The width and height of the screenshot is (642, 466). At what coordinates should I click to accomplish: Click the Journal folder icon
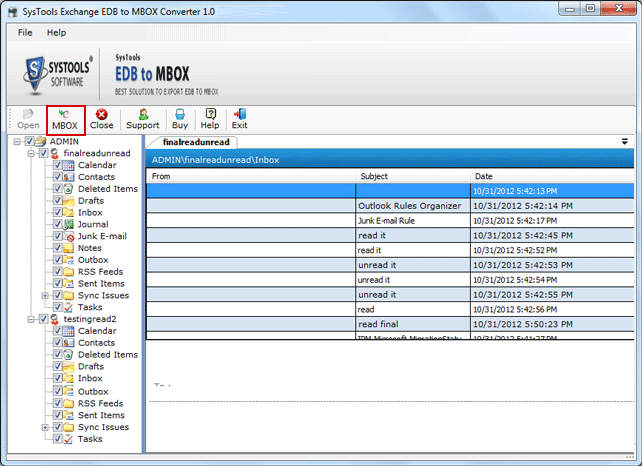coord(68,224)
